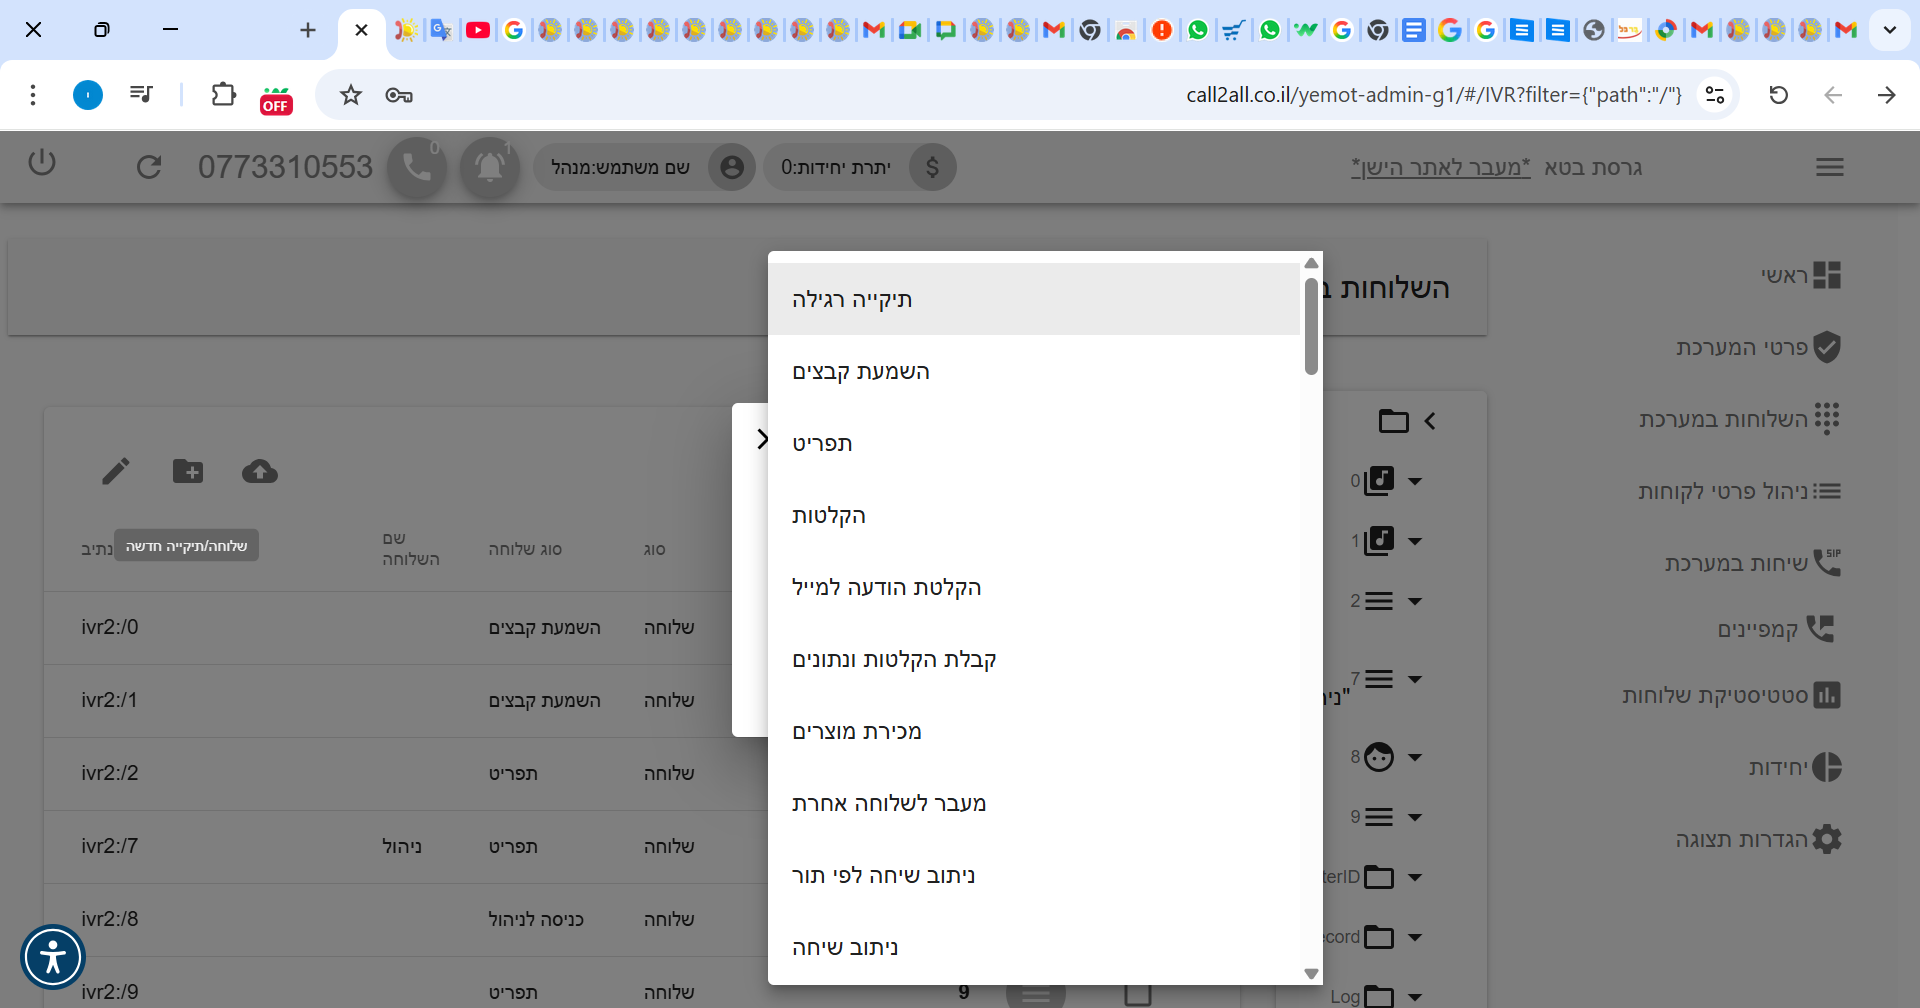The image size is (1920, 1008).
Task: Open 'סטטיסטיקת שלוחות' in the sidebar
Action: (1731, 695)
